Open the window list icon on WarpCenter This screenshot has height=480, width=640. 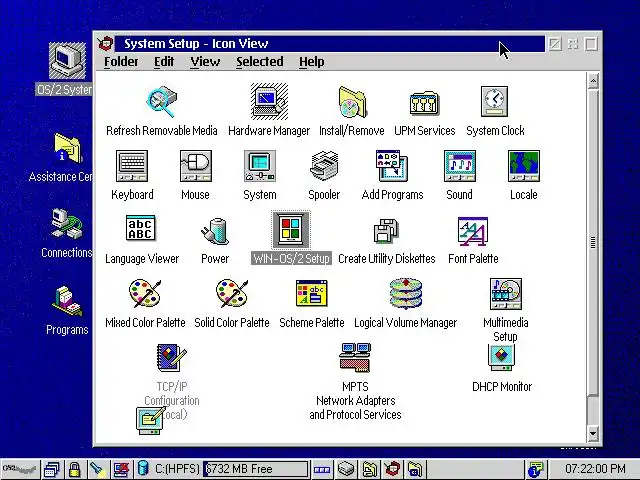pos(52,469)
